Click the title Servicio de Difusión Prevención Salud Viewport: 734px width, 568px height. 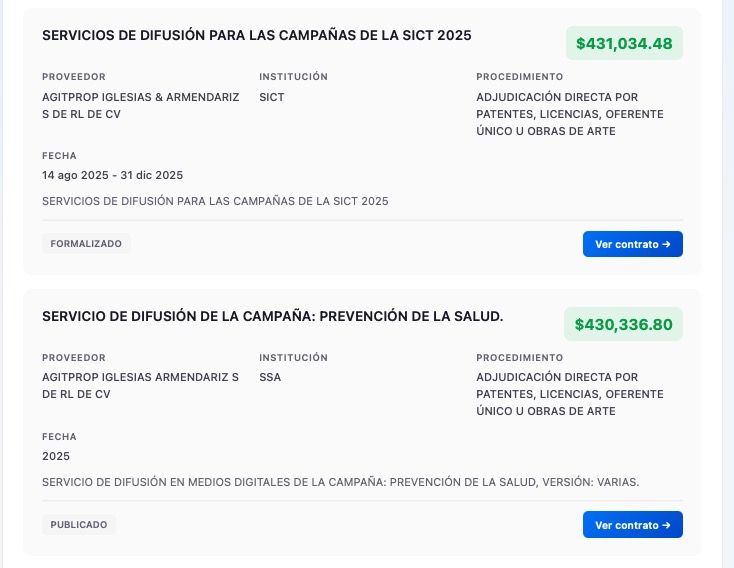point(272,316)
